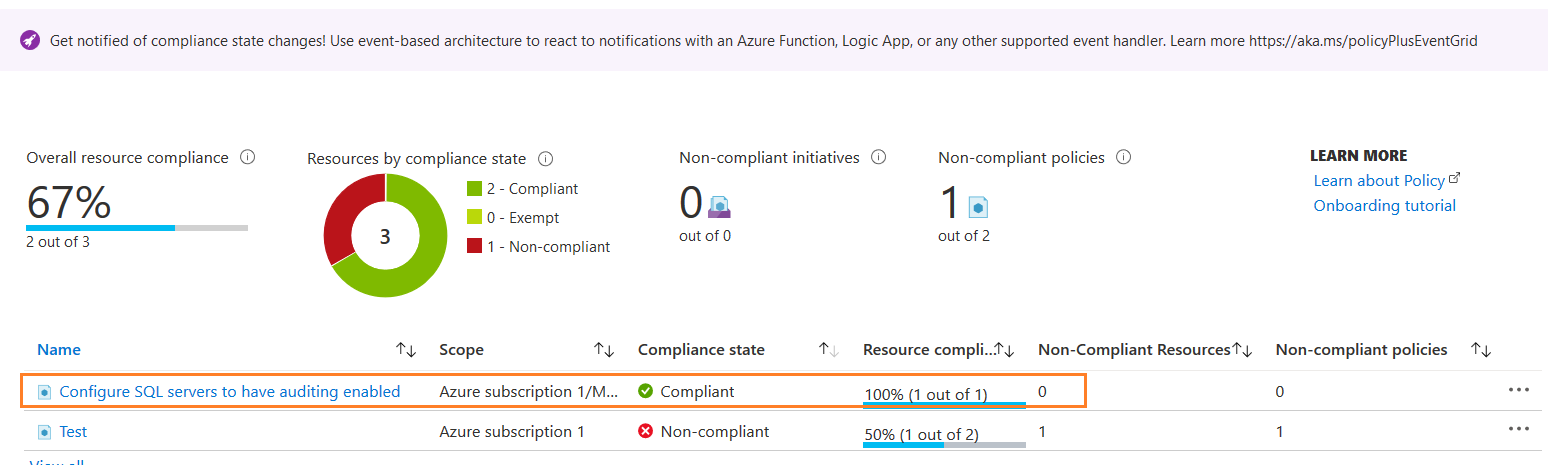Sort by Compliance state column arrows

click(829, 350)
